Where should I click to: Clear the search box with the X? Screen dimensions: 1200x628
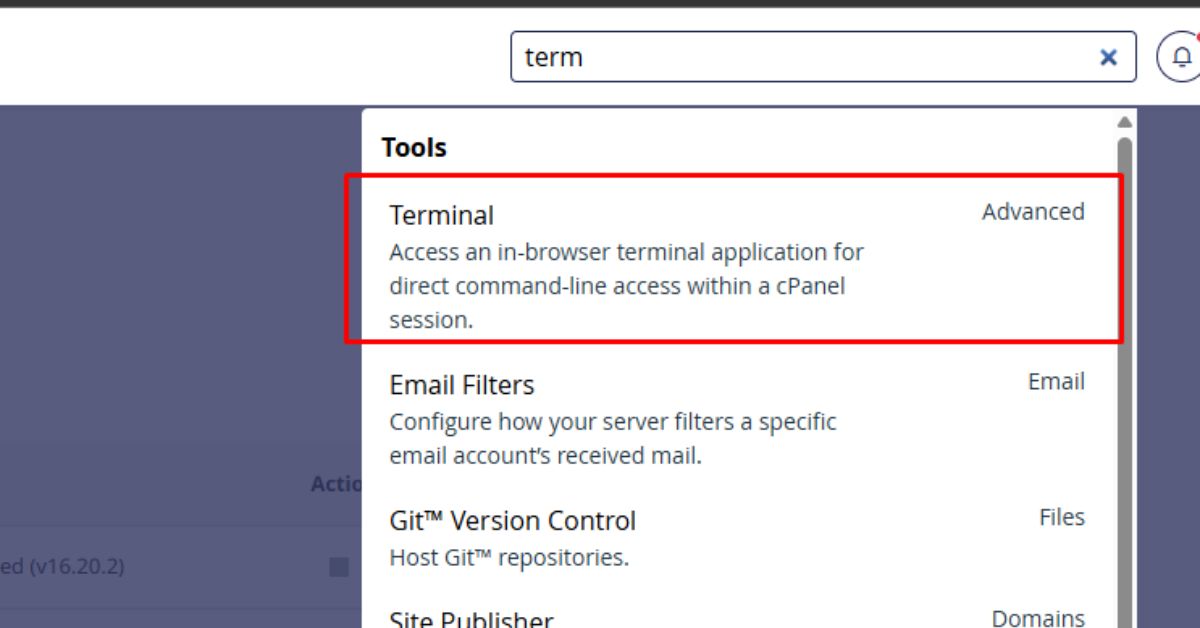click(1108, 58)
